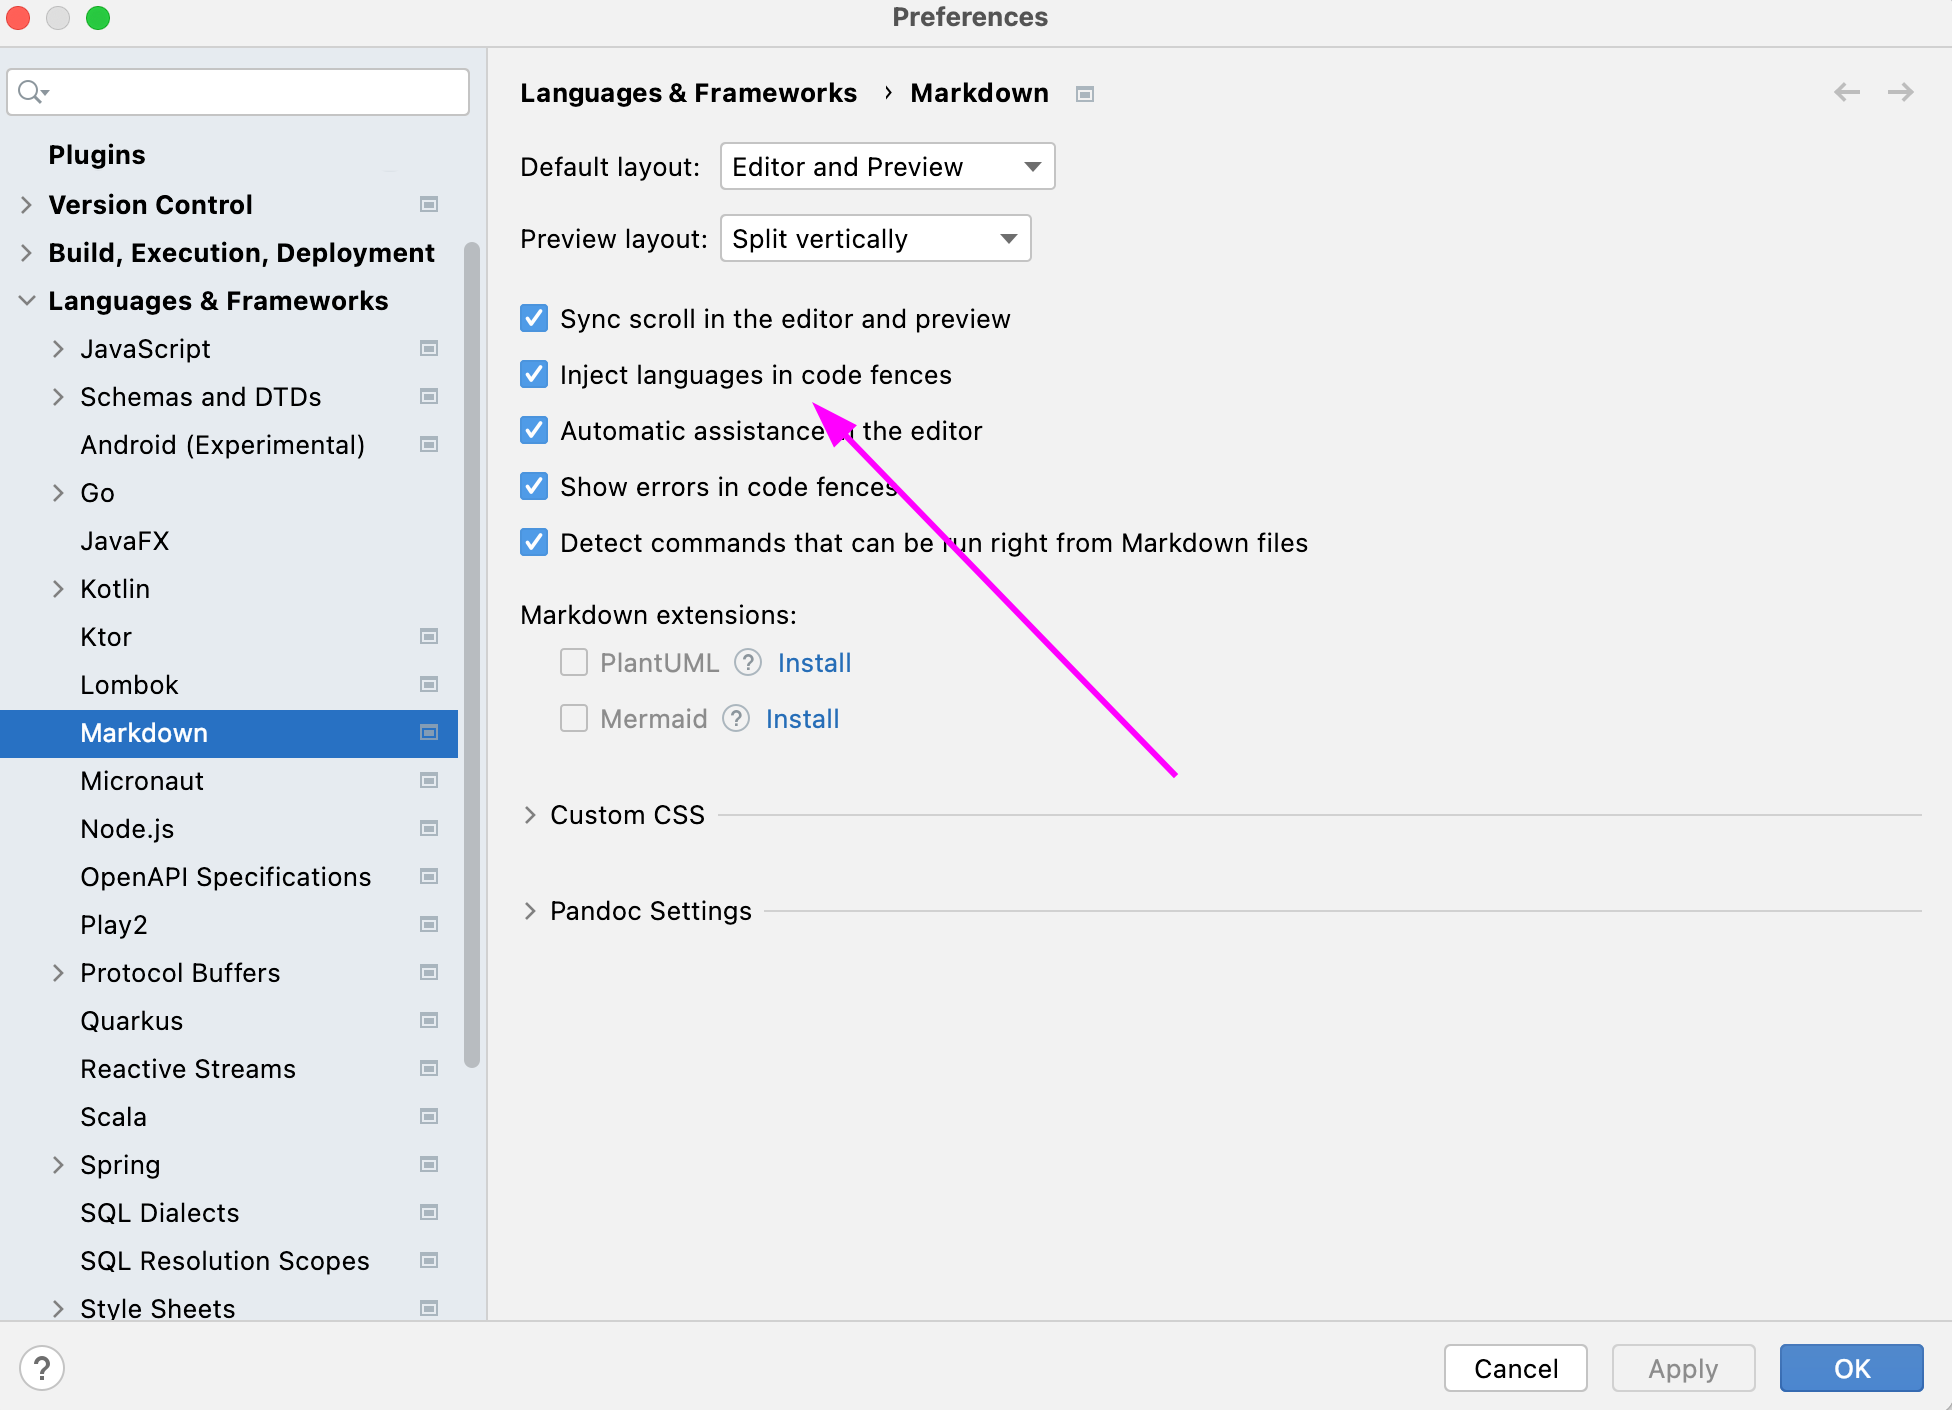This screenshot has height=1410, width=1952.
Task: Confirm preferences with the OK button
Action: coord(1851,1367)
